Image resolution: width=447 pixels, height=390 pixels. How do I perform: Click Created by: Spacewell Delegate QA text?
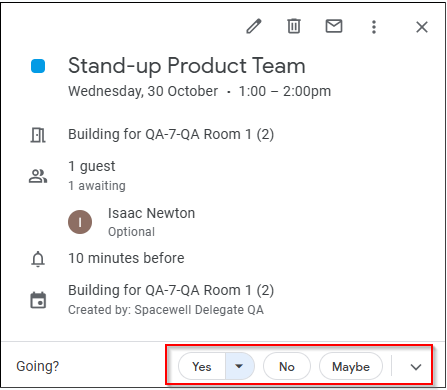[x=166, y=310]
